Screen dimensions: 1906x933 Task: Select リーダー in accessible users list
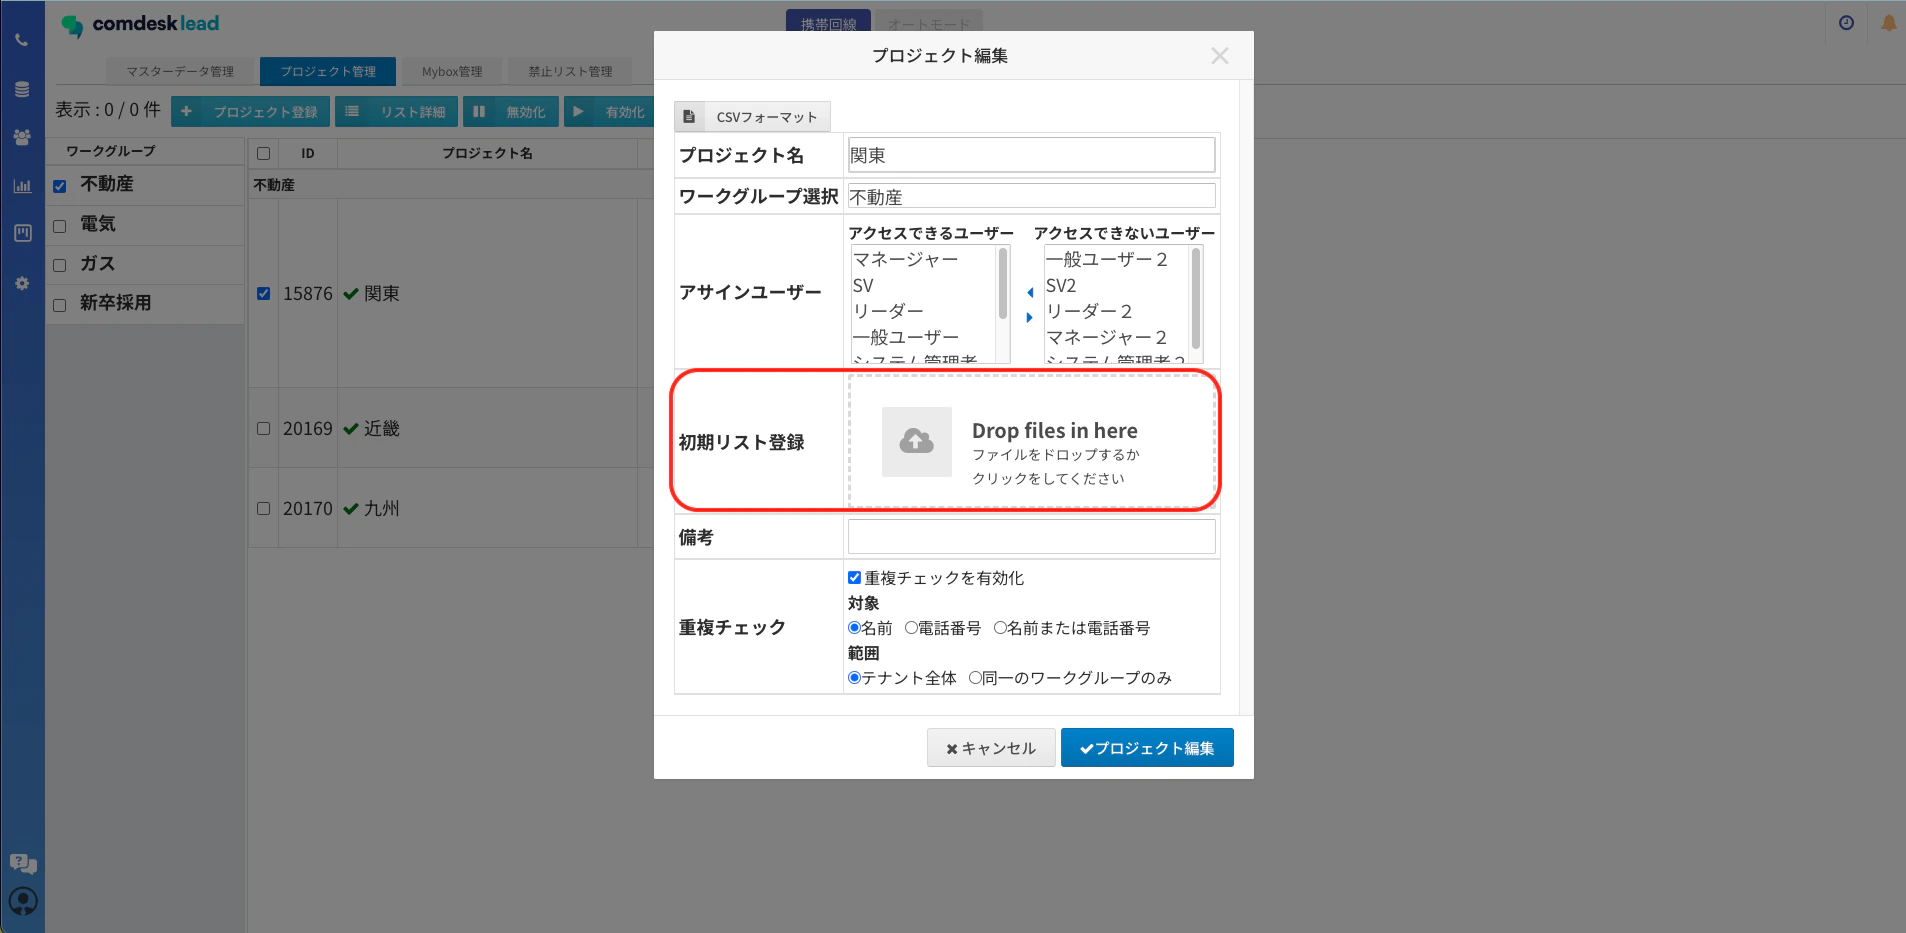888,311
